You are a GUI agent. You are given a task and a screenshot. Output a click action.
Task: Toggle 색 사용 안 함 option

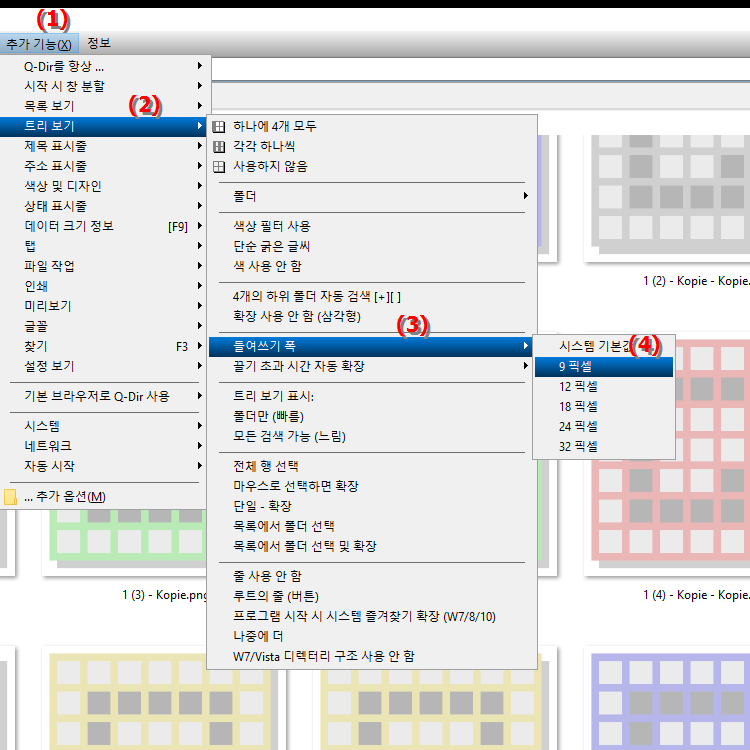pyautogui.click(x=372, y=267)
